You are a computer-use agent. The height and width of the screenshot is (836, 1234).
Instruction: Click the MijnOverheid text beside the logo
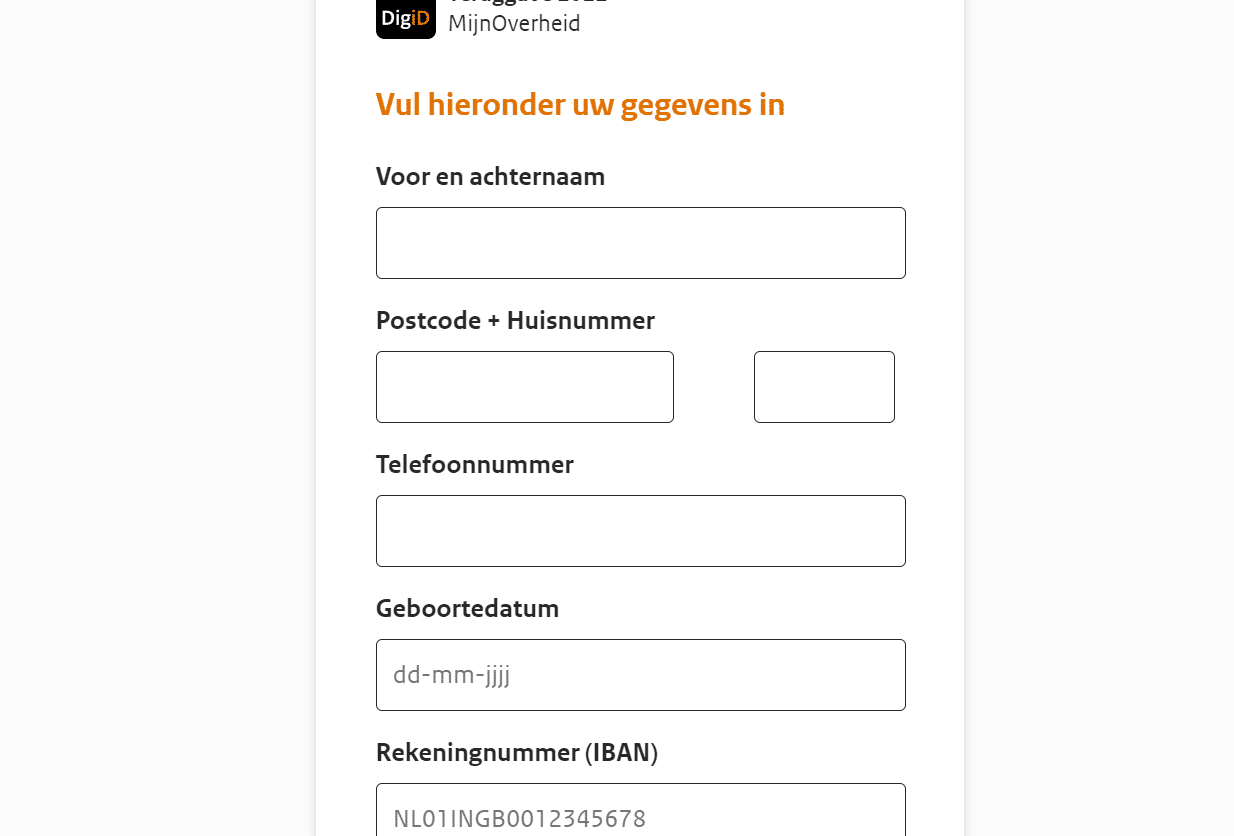tap(514, 23)
